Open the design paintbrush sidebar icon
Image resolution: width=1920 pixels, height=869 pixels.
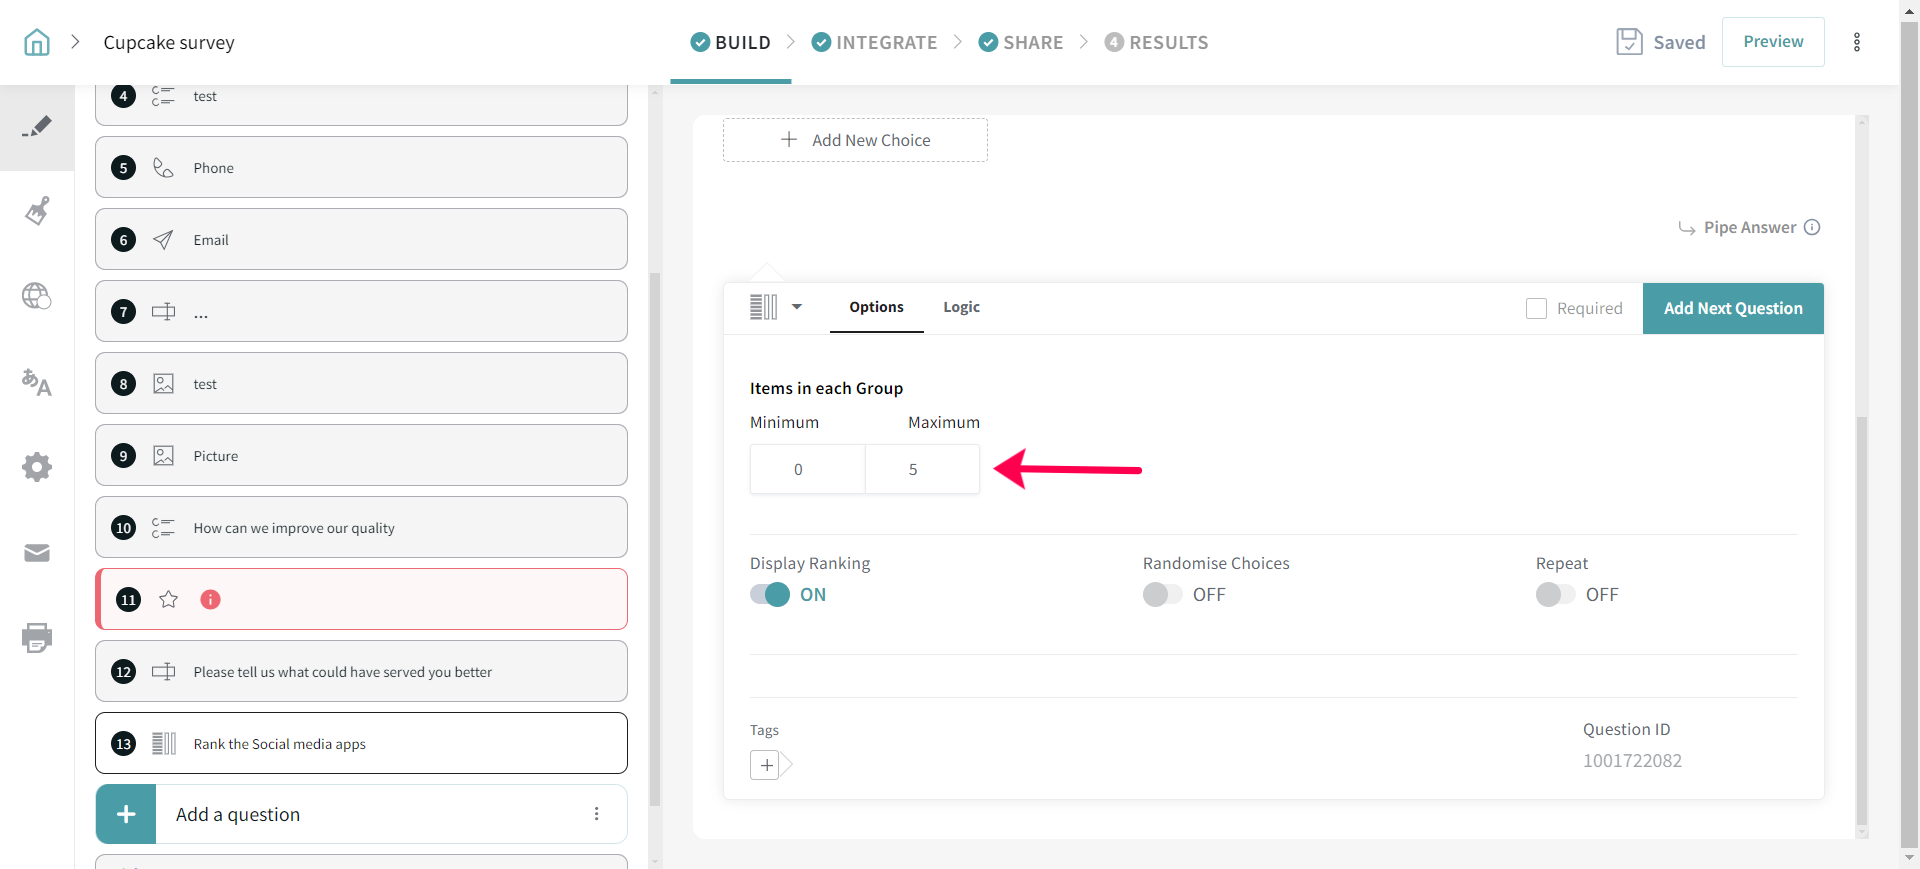click(37, 211)
